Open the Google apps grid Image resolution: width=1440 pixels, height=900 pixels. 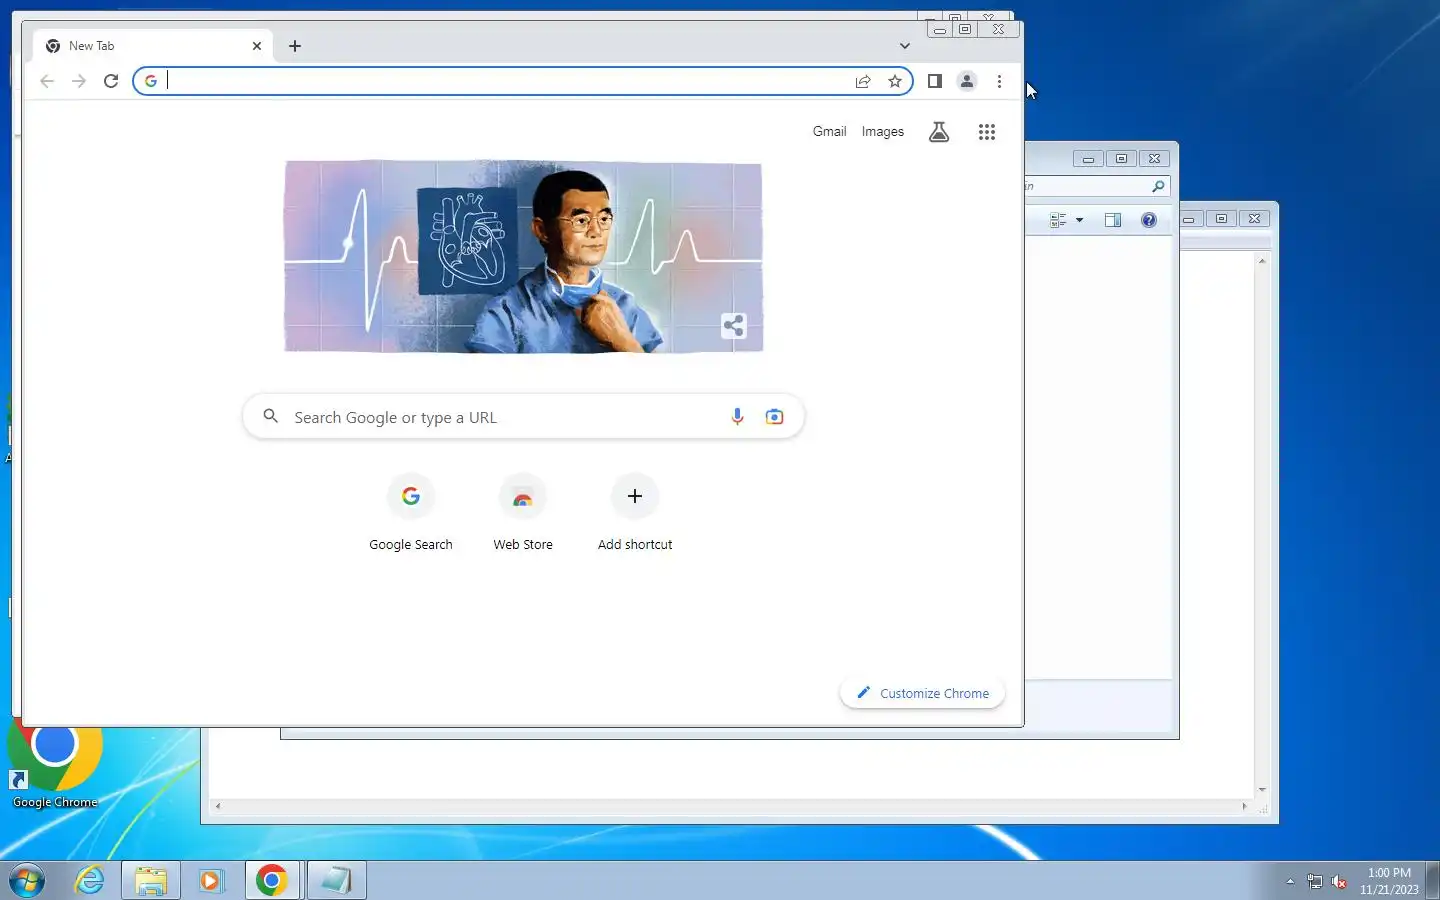987,132
